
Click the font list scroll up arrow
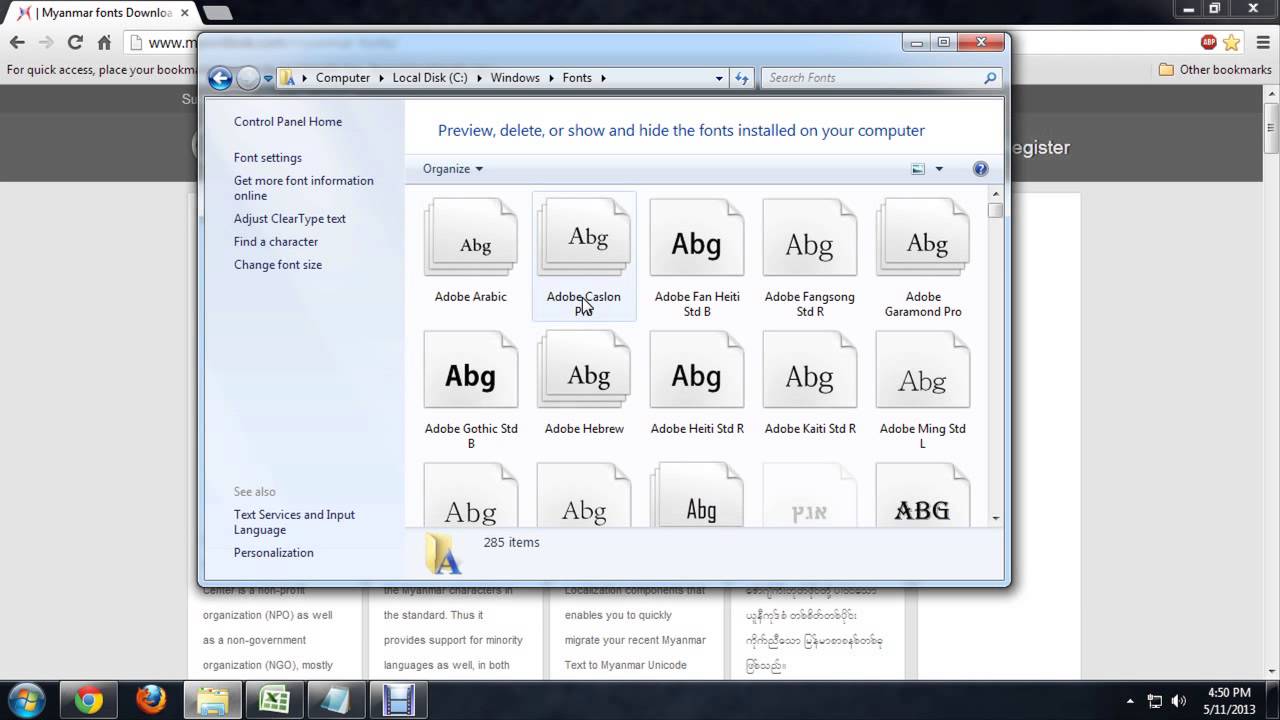(995, 193)
